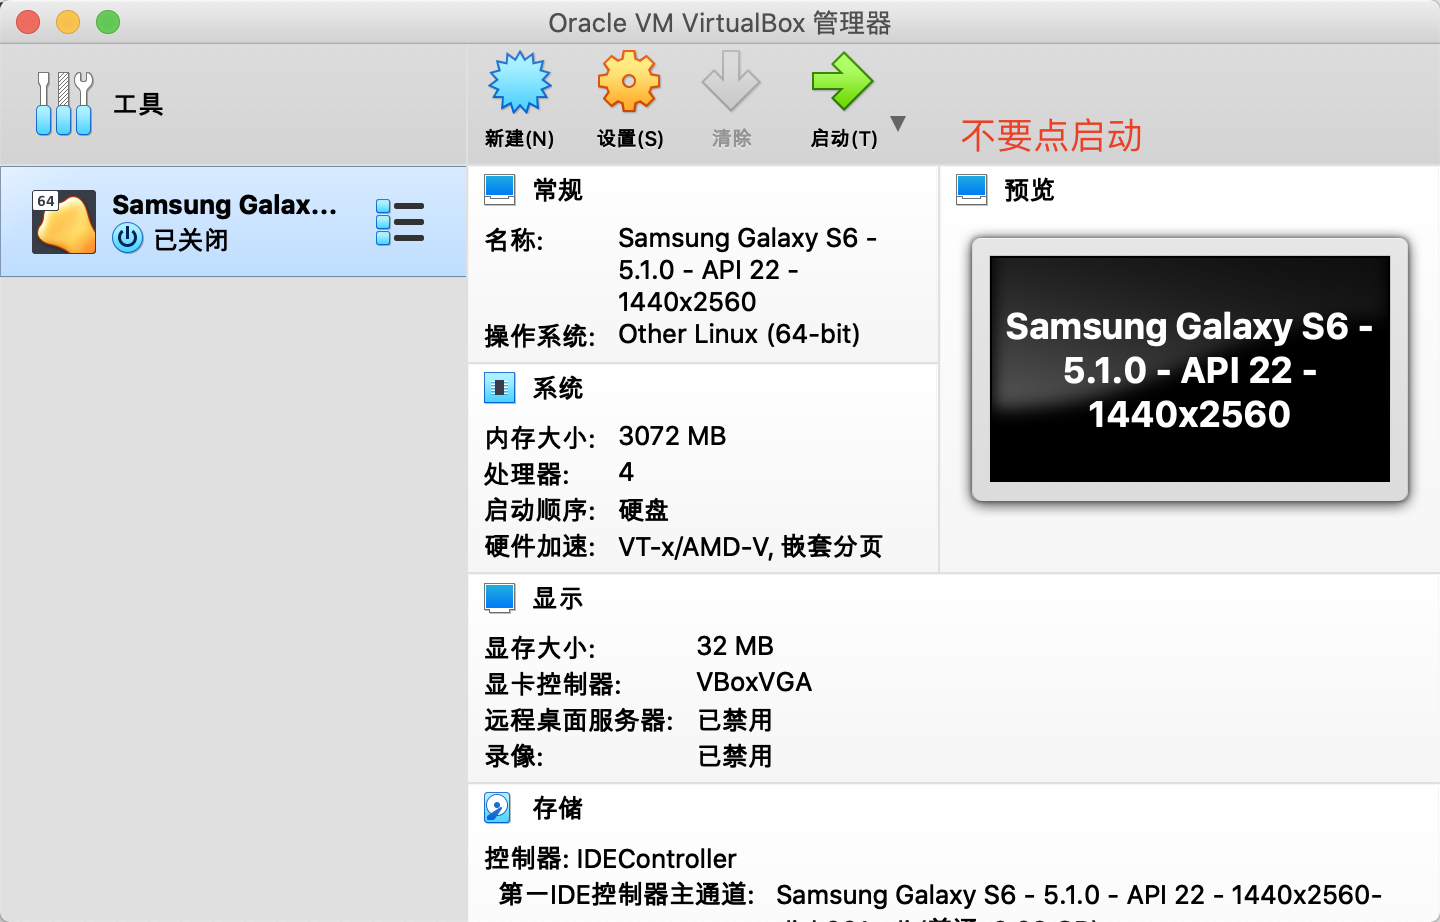The image size is (1440, 922).
Task: Click the 第一IDE控制器主通道 label
Action: [x=626, y=894]
